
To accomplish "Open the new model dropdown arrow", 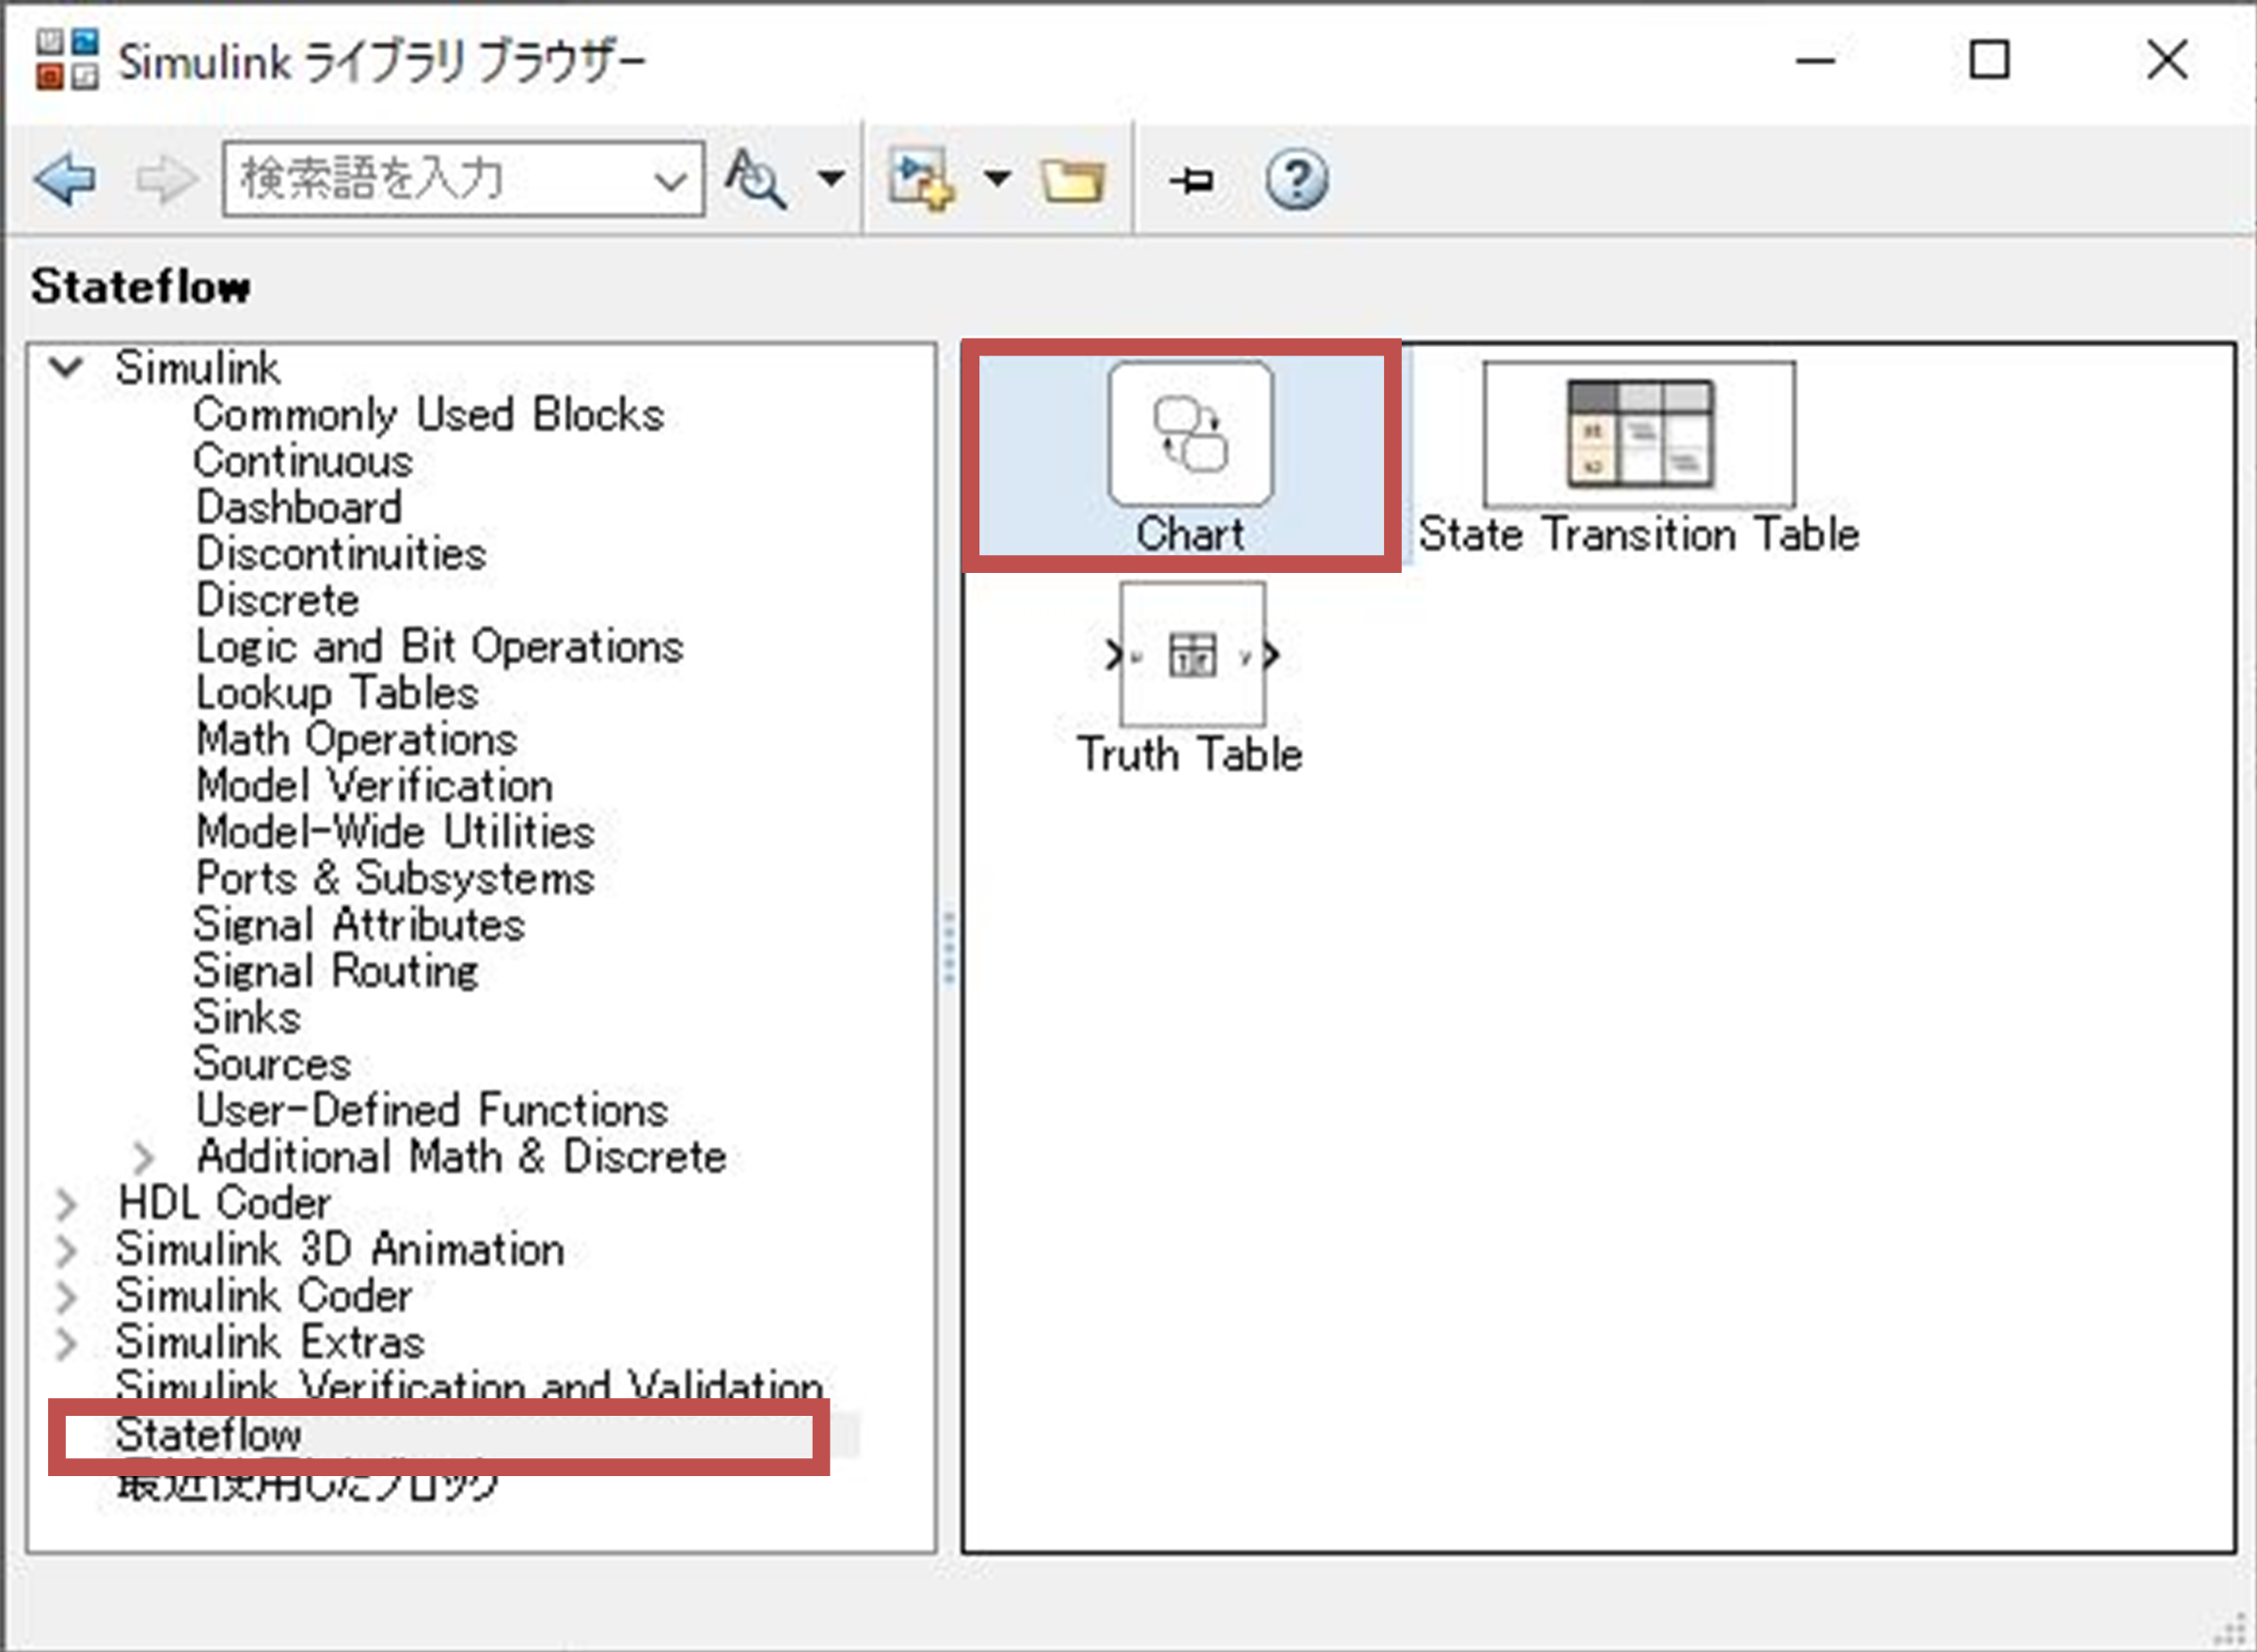I will [996, 179].
